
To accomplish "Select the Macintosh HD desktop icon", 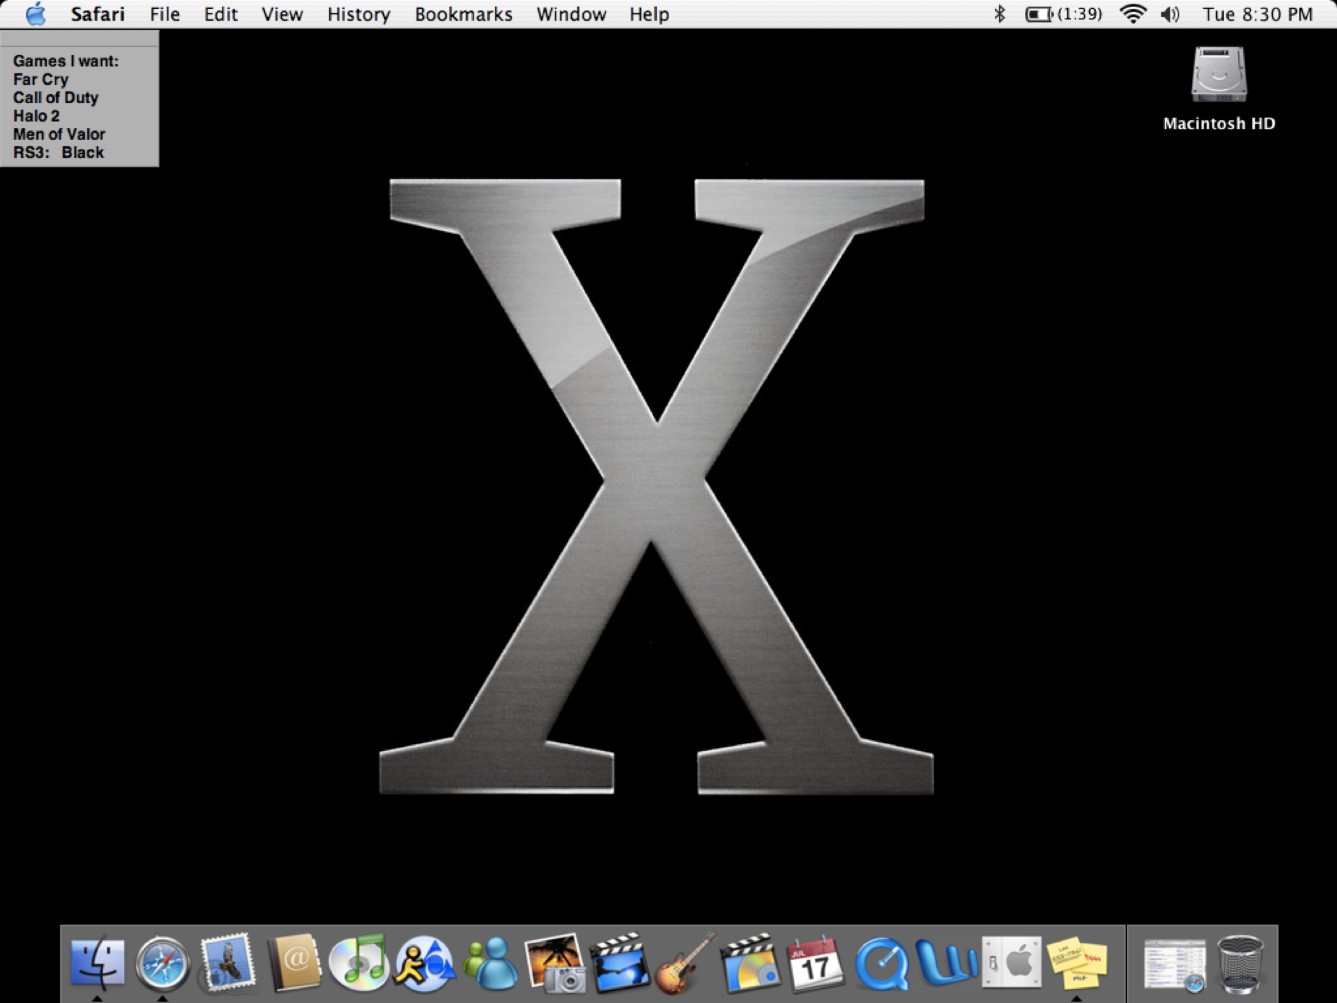I will pyautogui.click(x=1219, y=88).
